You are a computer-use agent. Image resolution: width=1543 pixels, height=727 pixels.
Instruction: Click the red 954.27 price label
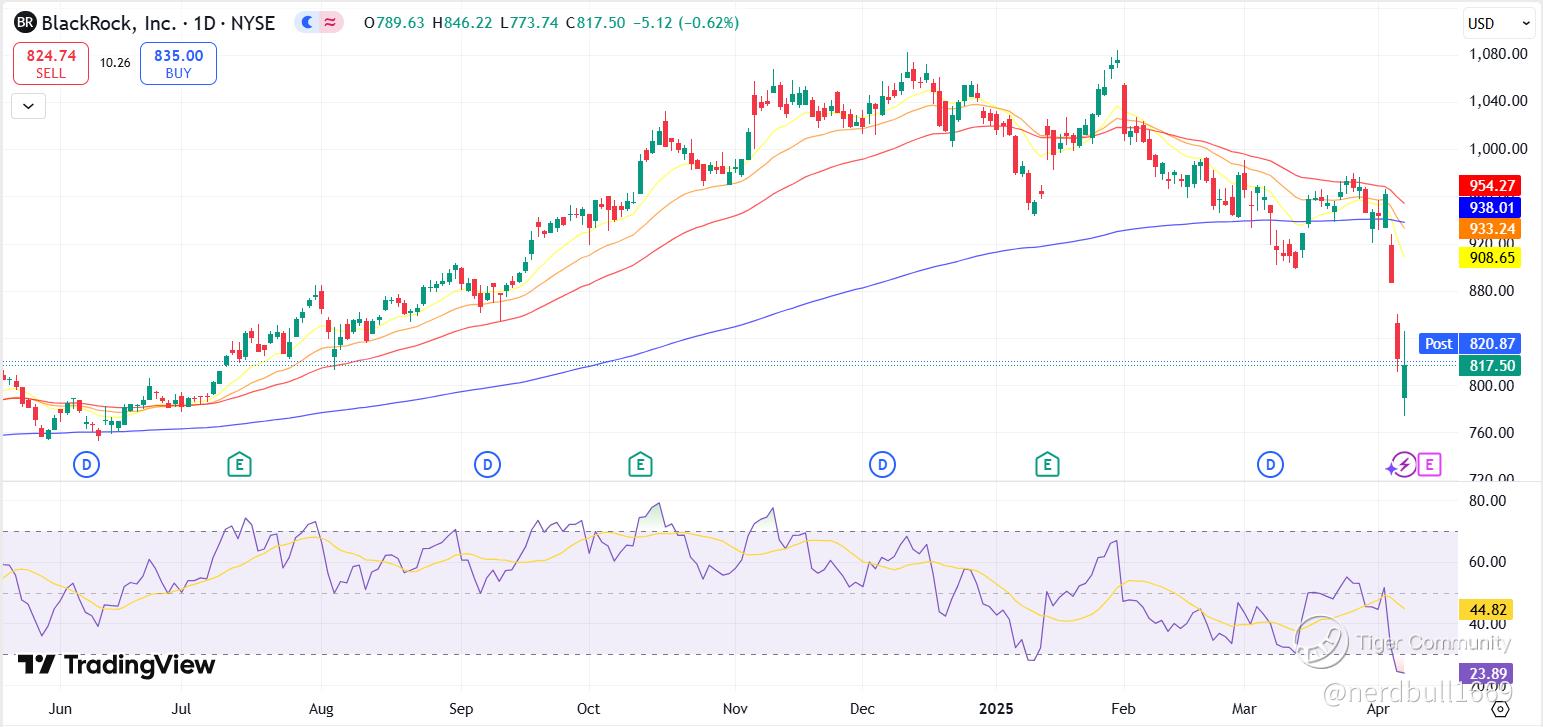(x=1491, y=186)
